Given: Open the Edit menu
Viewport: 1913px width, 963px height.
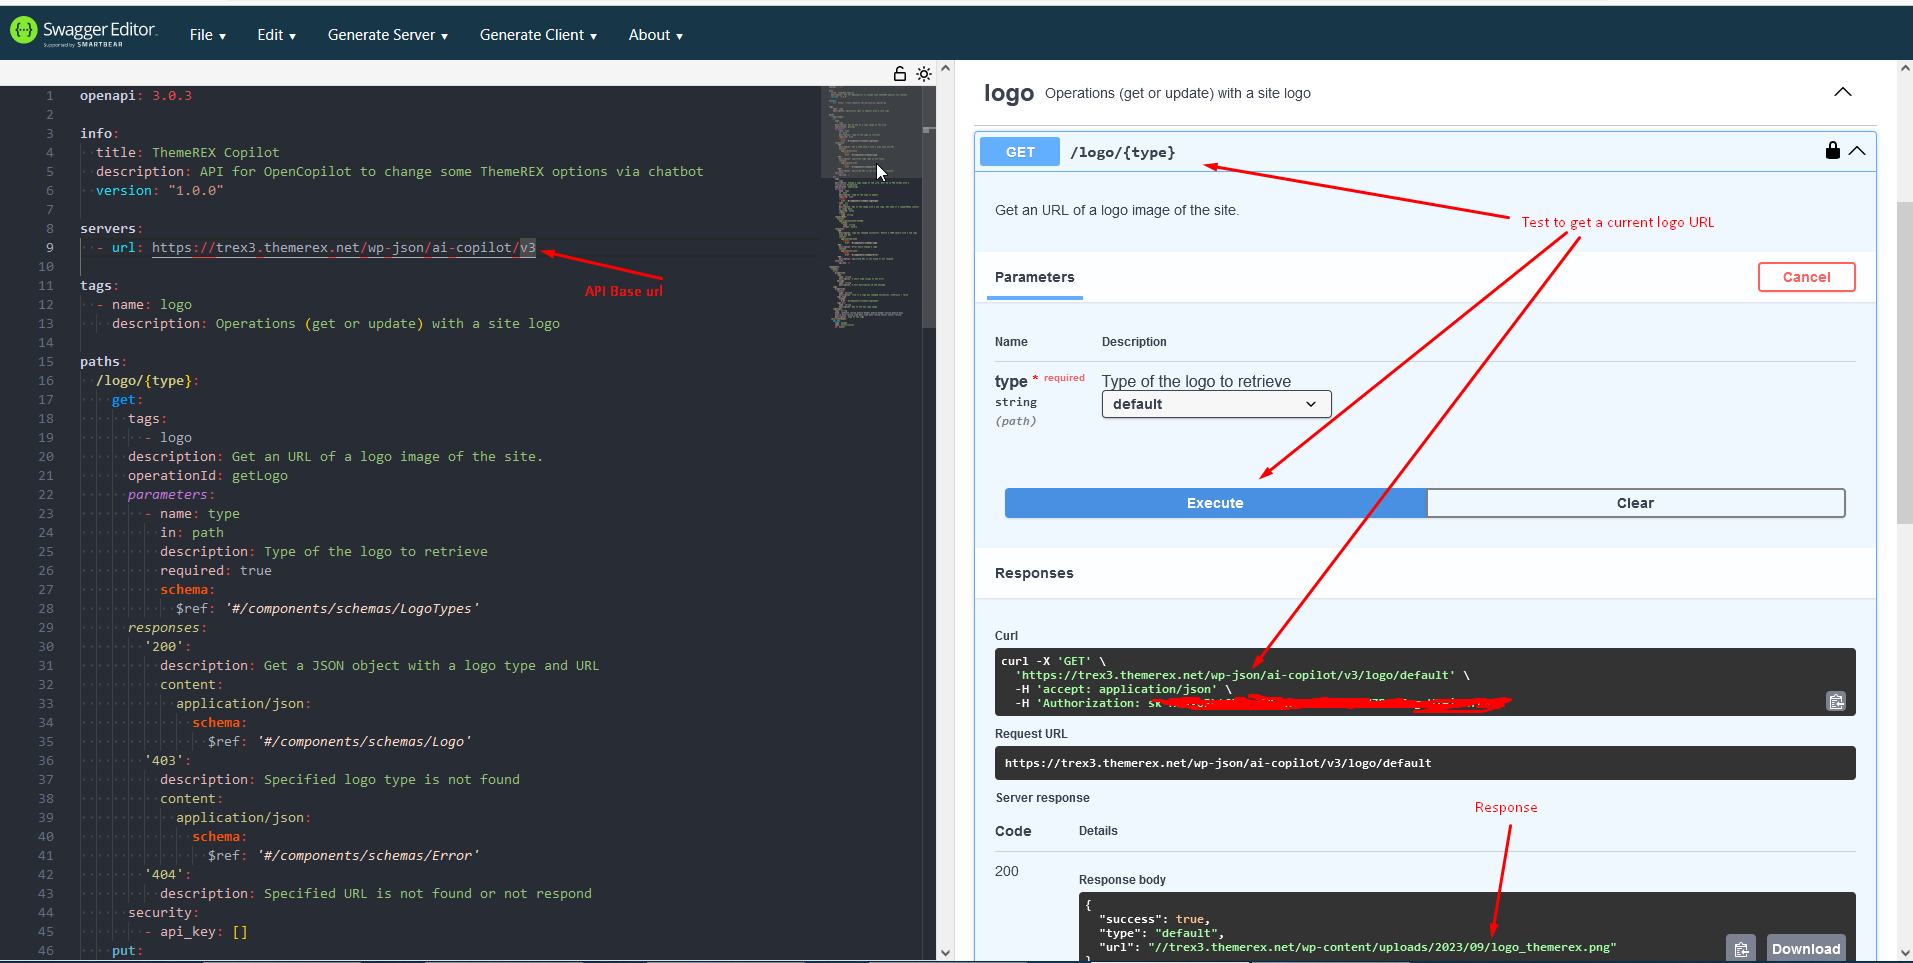Looking at the screenshot, I should 276,35.
